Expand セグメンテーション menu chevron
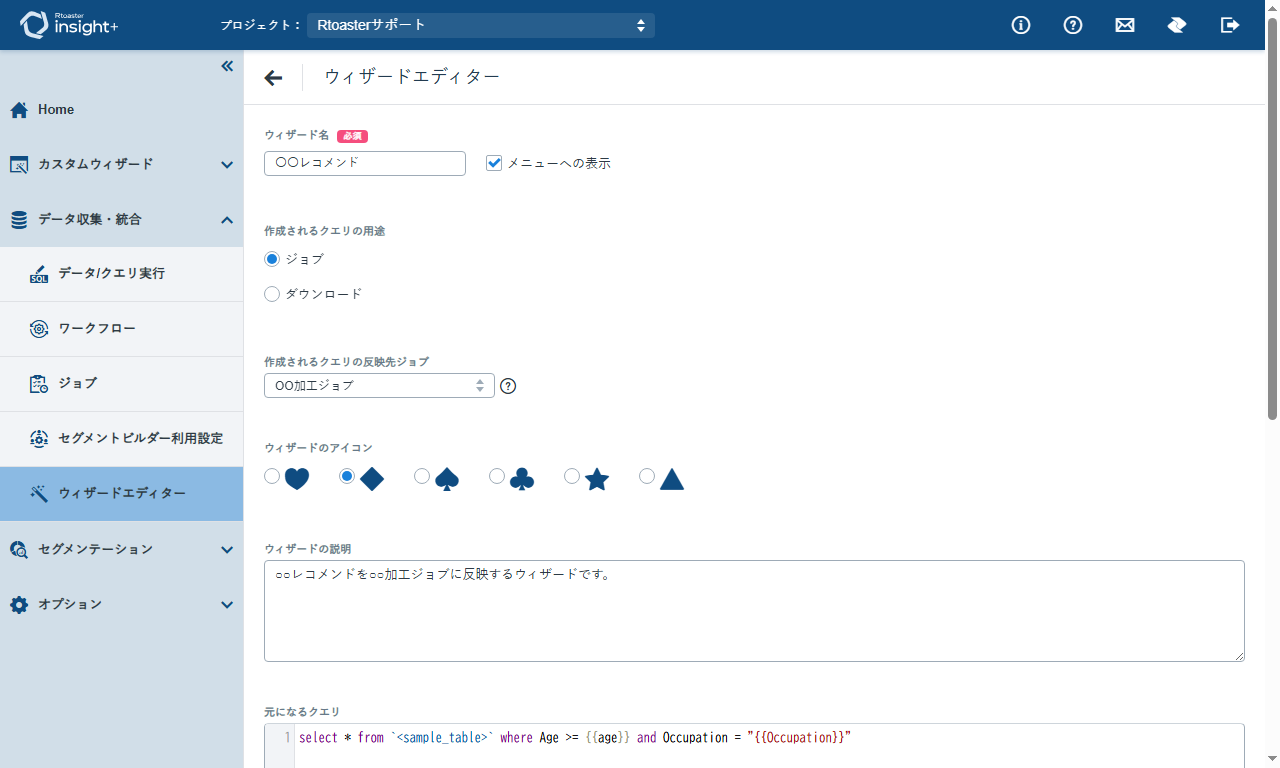Image resolution: width=1280 pixels, height=768 pixels. pos(227,550)
